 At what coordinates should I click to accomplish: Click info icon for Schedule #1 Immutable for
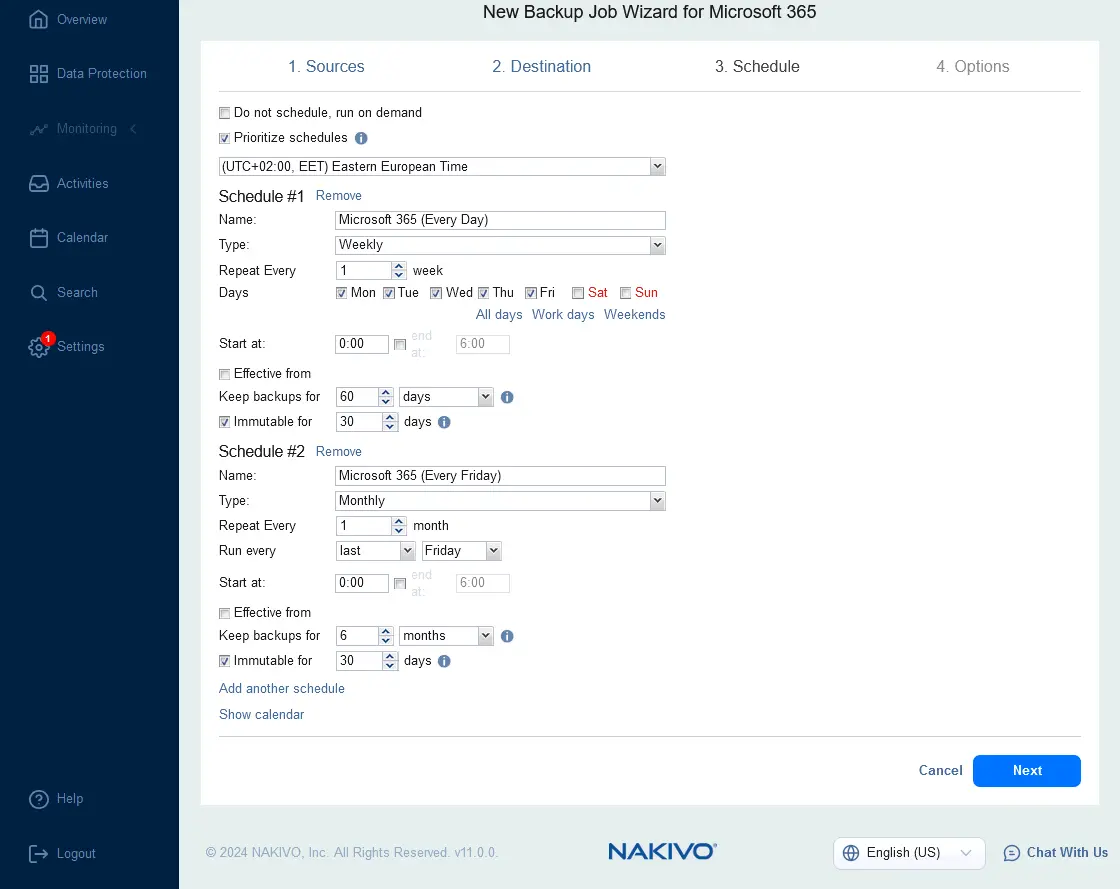pos(444,422)
